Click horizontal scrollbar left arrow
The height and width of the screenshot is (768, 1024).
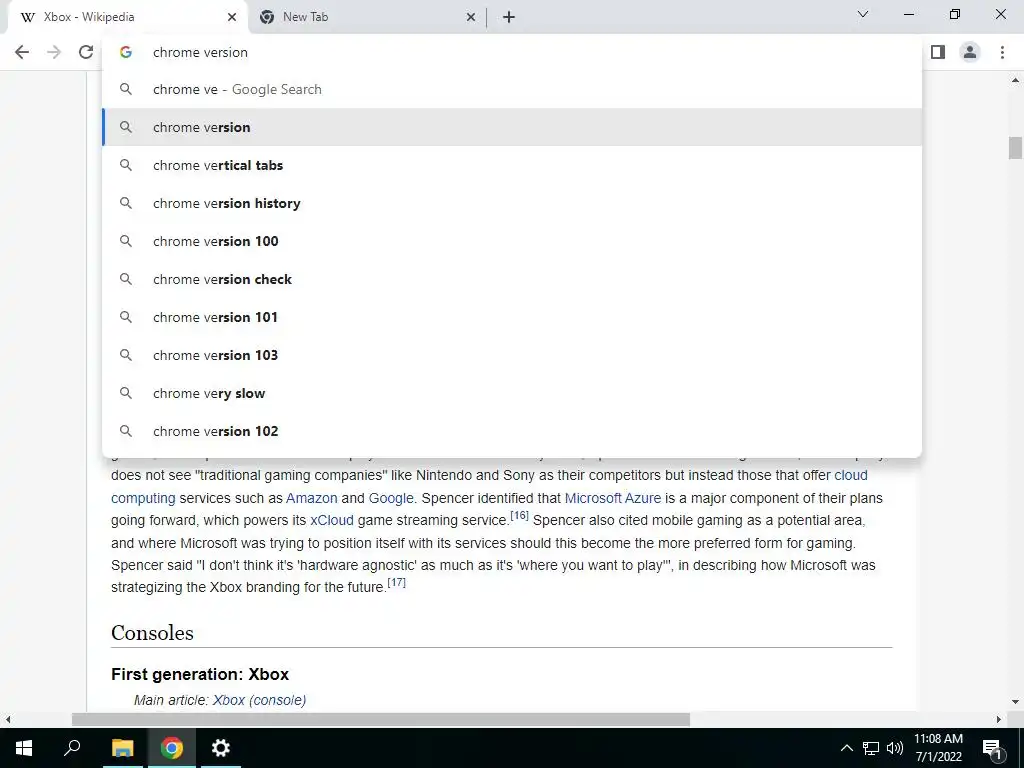(x=8, y=720)
